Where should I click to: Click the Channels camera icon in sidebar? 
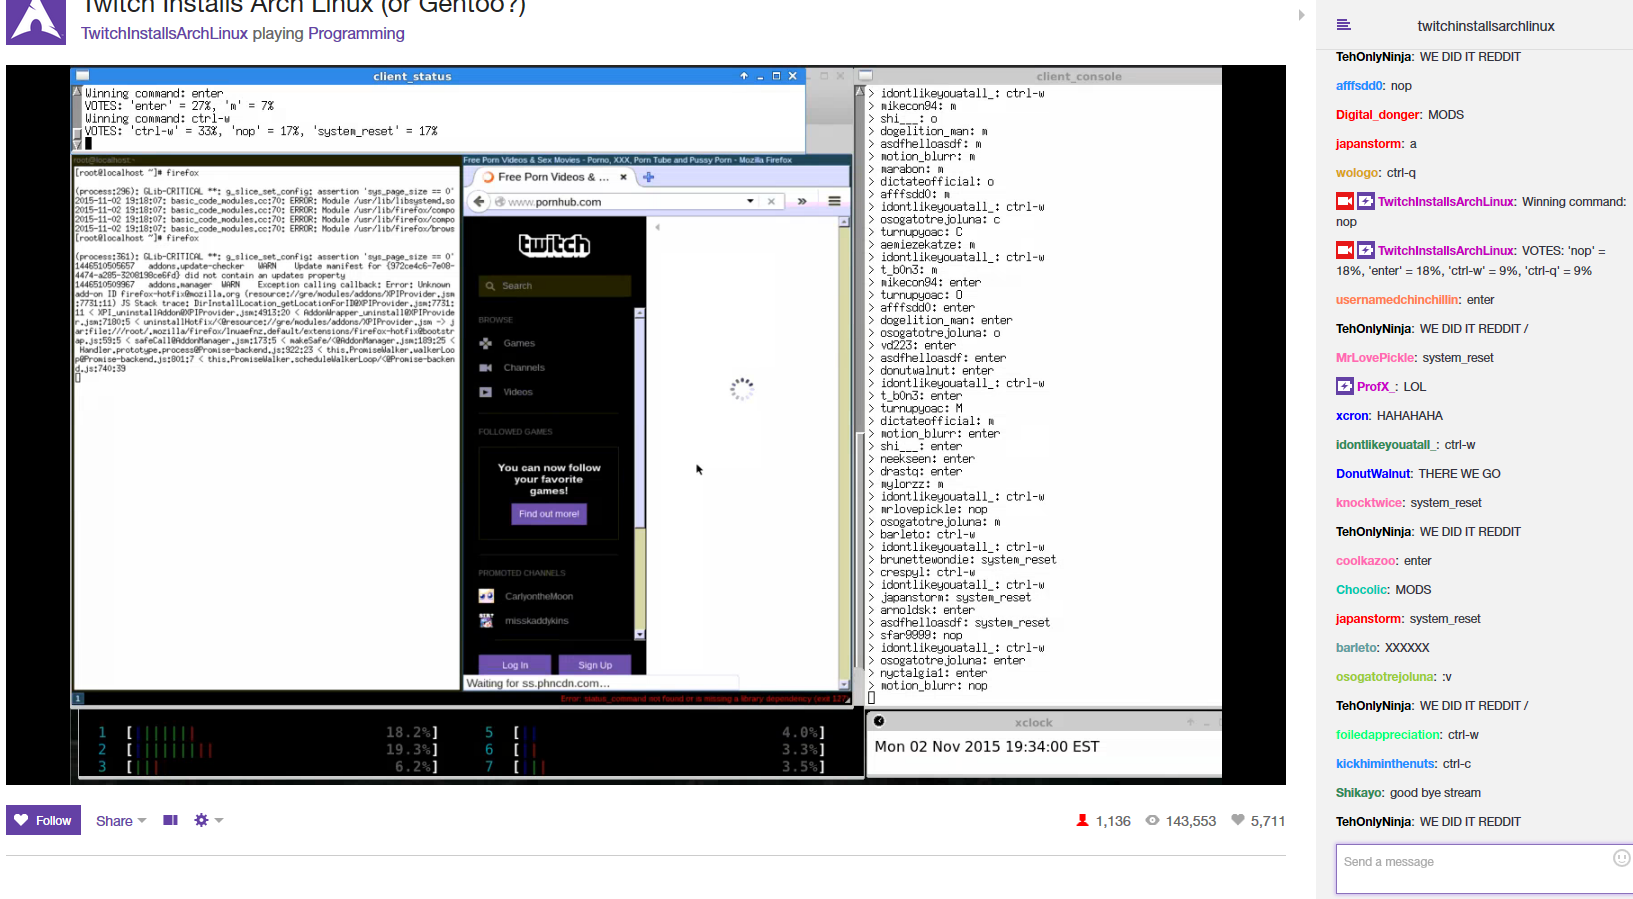click(x=485, y=368)
